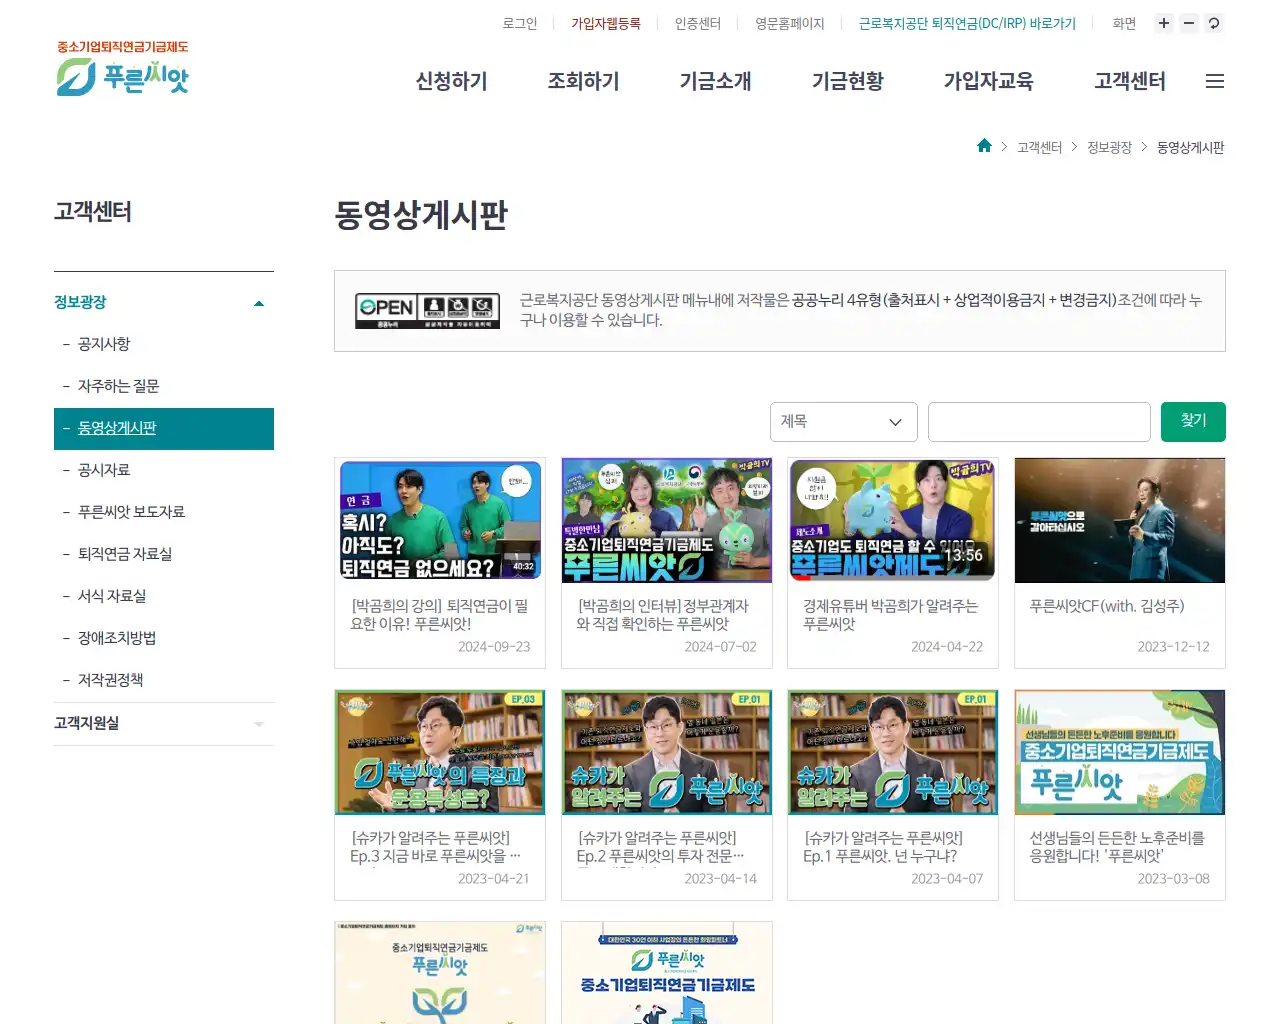1280x1024 pixels.
Task: Open the 기금현황 menu
Action: [x=847, y=82]
